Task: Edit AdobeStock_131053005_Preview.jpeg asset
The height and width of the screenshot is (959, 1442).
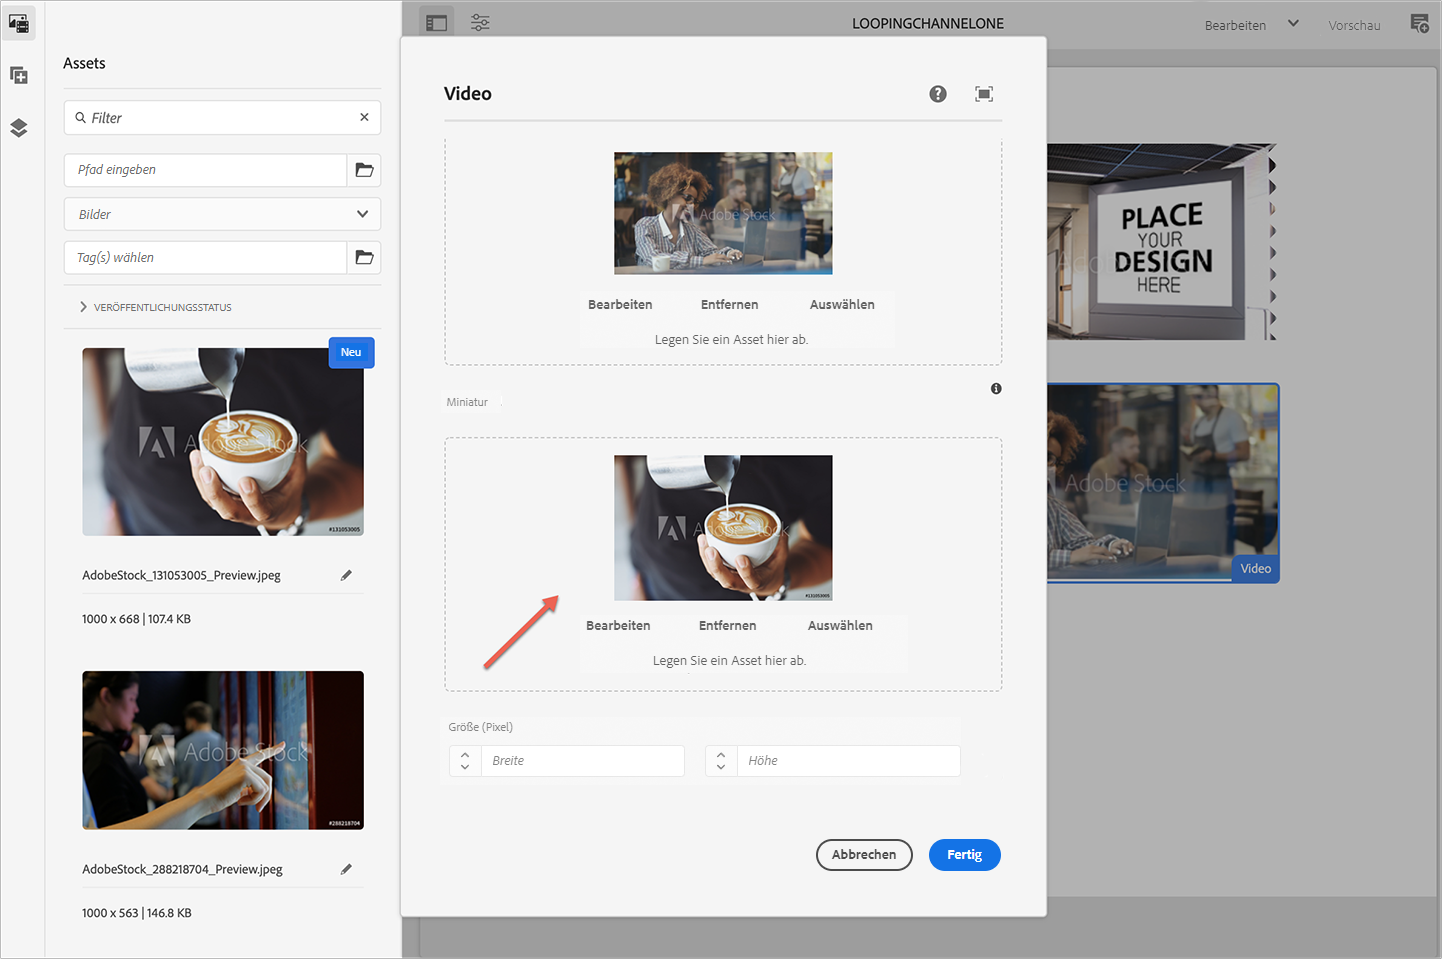Action: pos(346,575)
